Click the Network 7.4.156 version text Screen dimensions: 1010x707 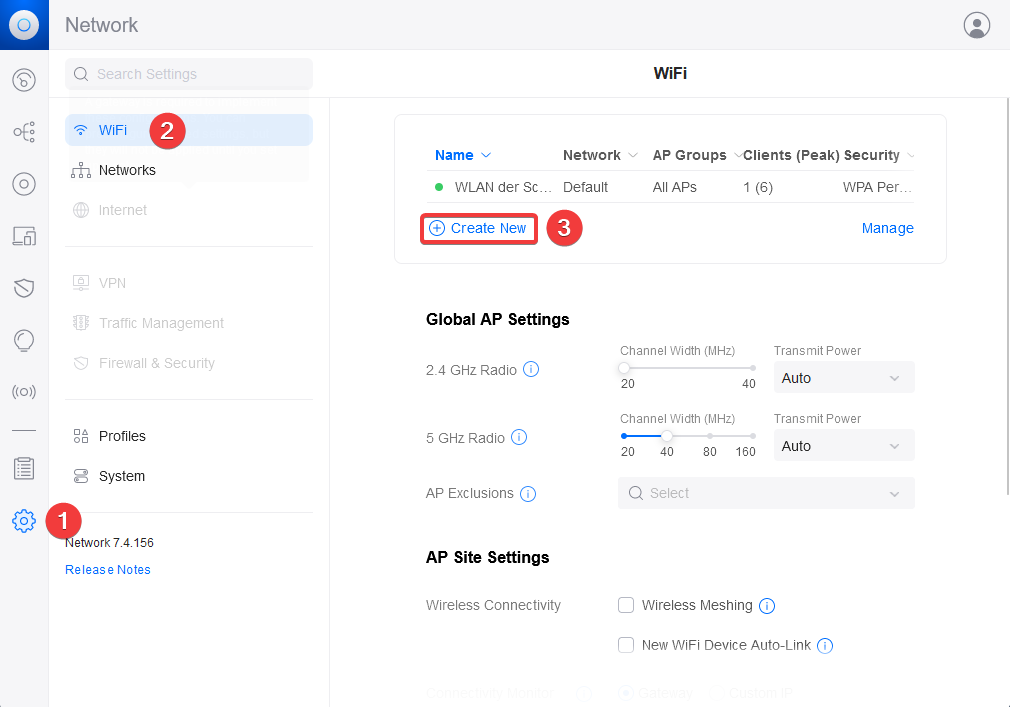click(x=110, y=543)
